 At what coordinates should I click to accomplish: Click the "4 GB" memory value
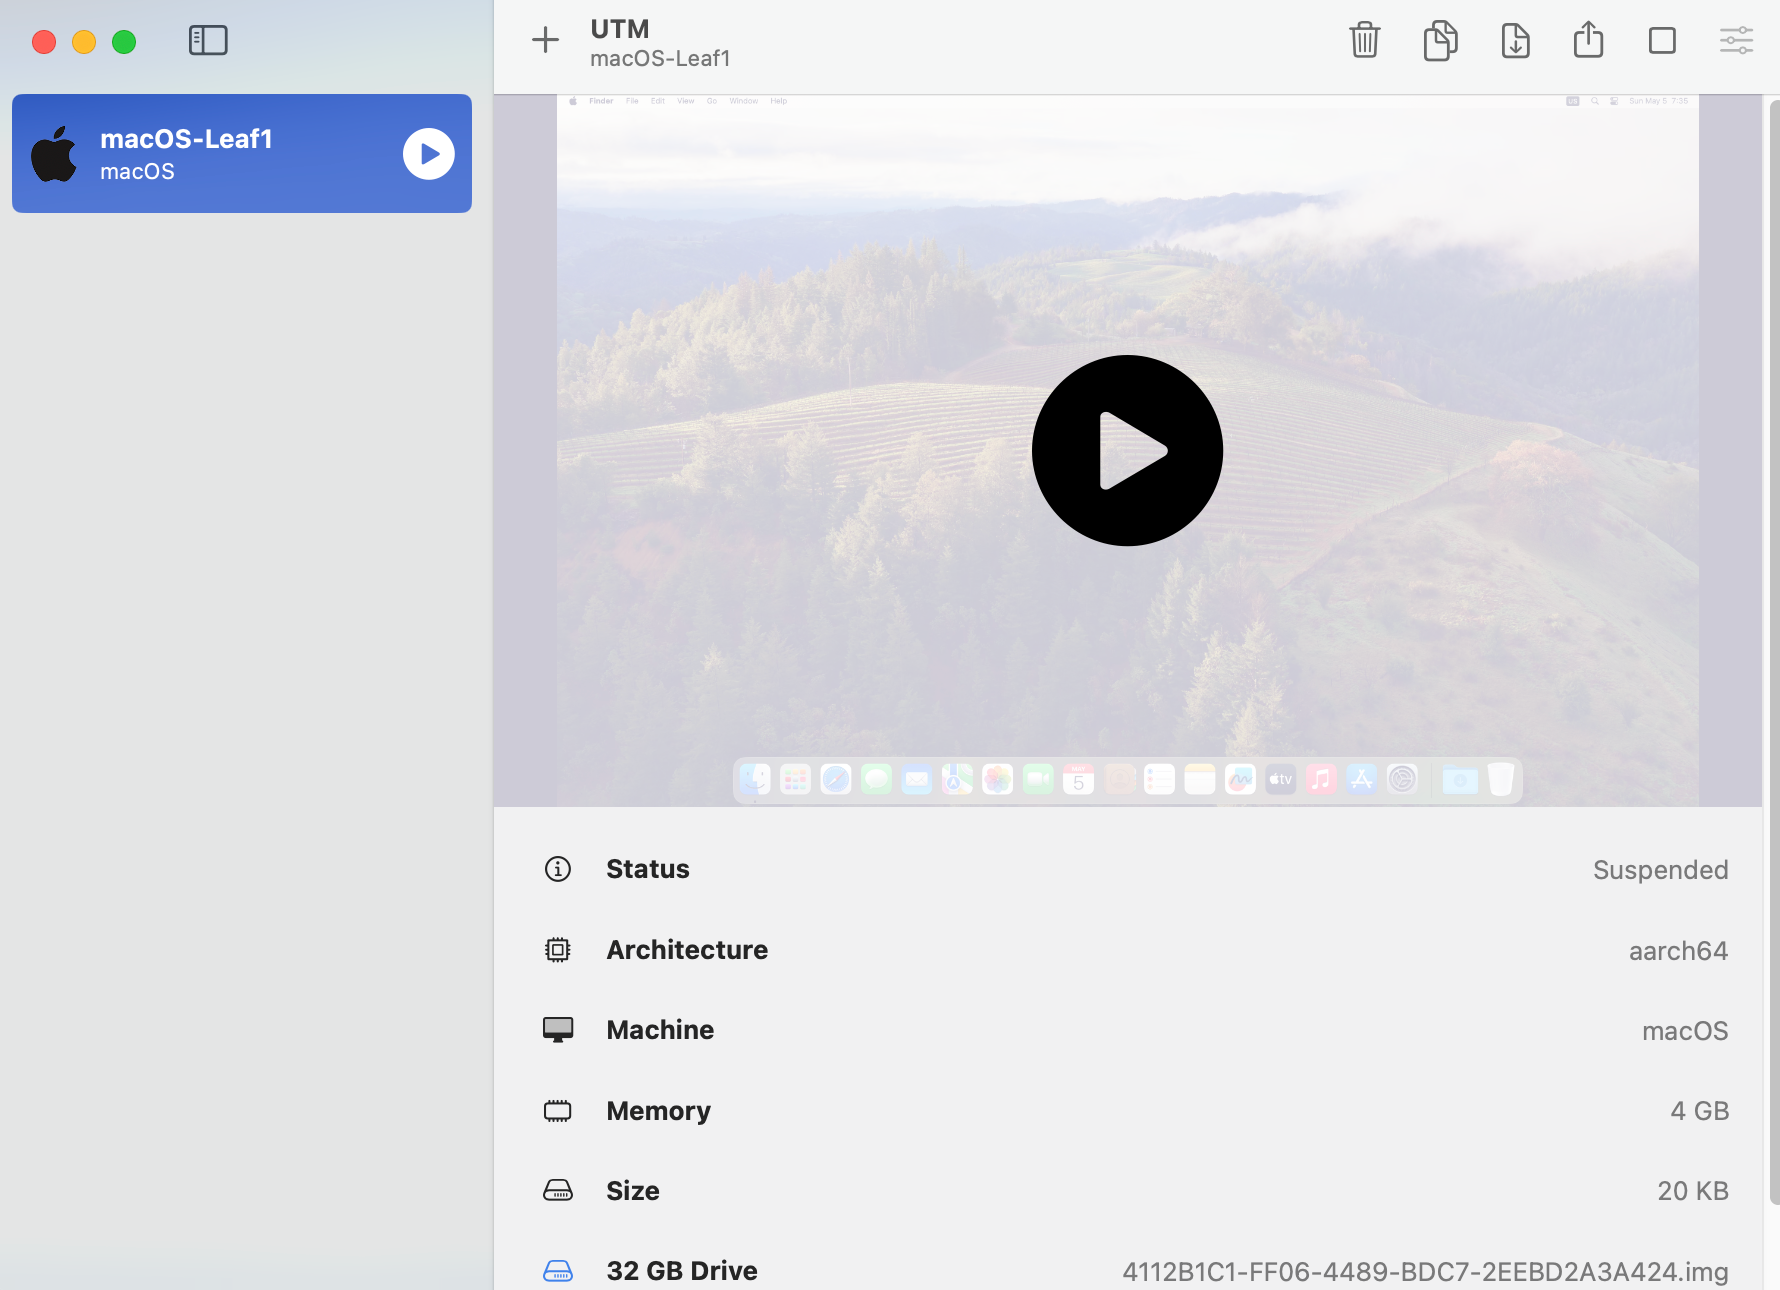coord(1699,1111)
